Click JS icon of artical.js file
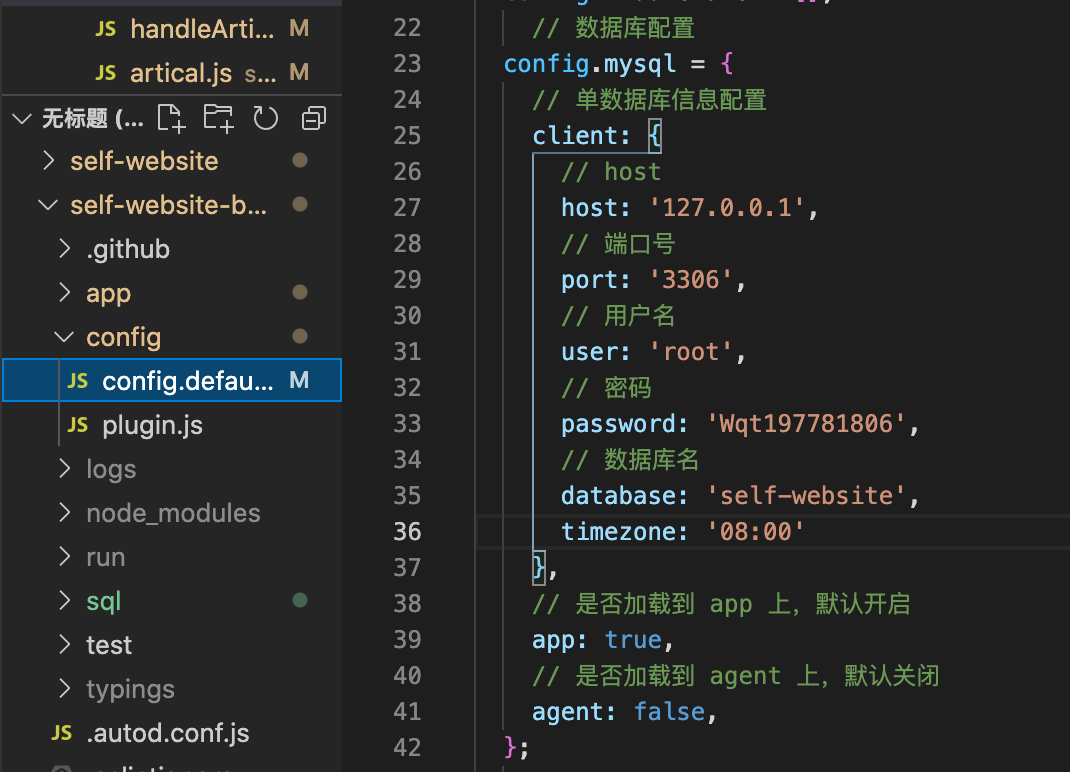 (x=105, y=73)
